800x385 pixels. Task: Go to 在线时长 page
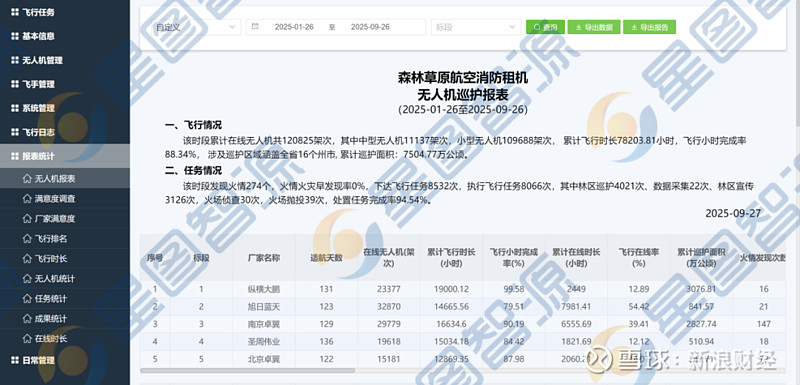tap(65, 338)
